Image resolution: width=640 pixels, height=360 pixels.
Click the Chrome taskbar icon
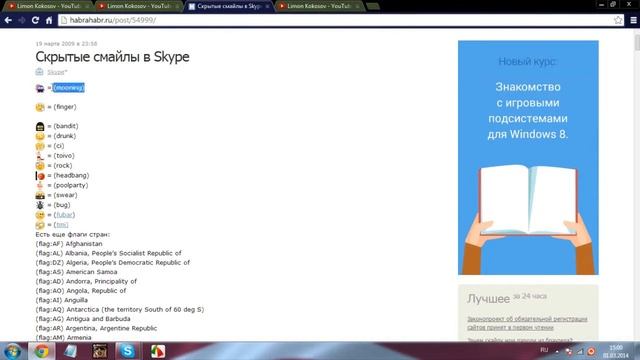pyautogui.click(x=41, y=351)
